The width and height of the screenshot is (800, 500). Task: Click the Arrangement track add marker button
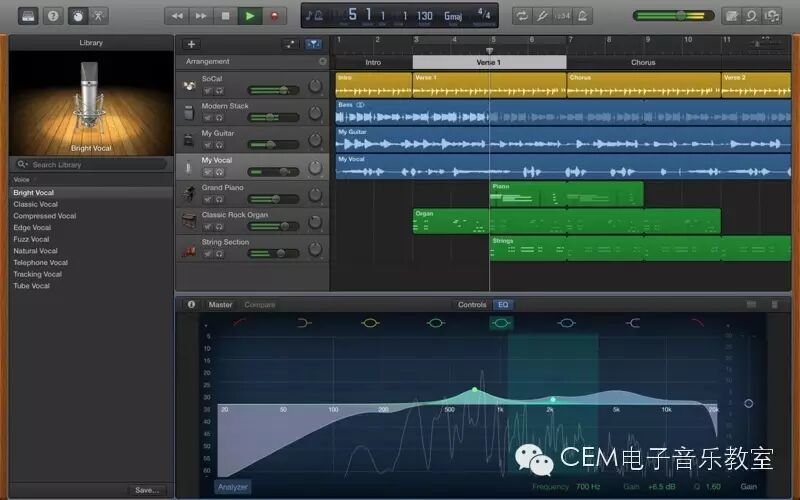click(322, 61)
